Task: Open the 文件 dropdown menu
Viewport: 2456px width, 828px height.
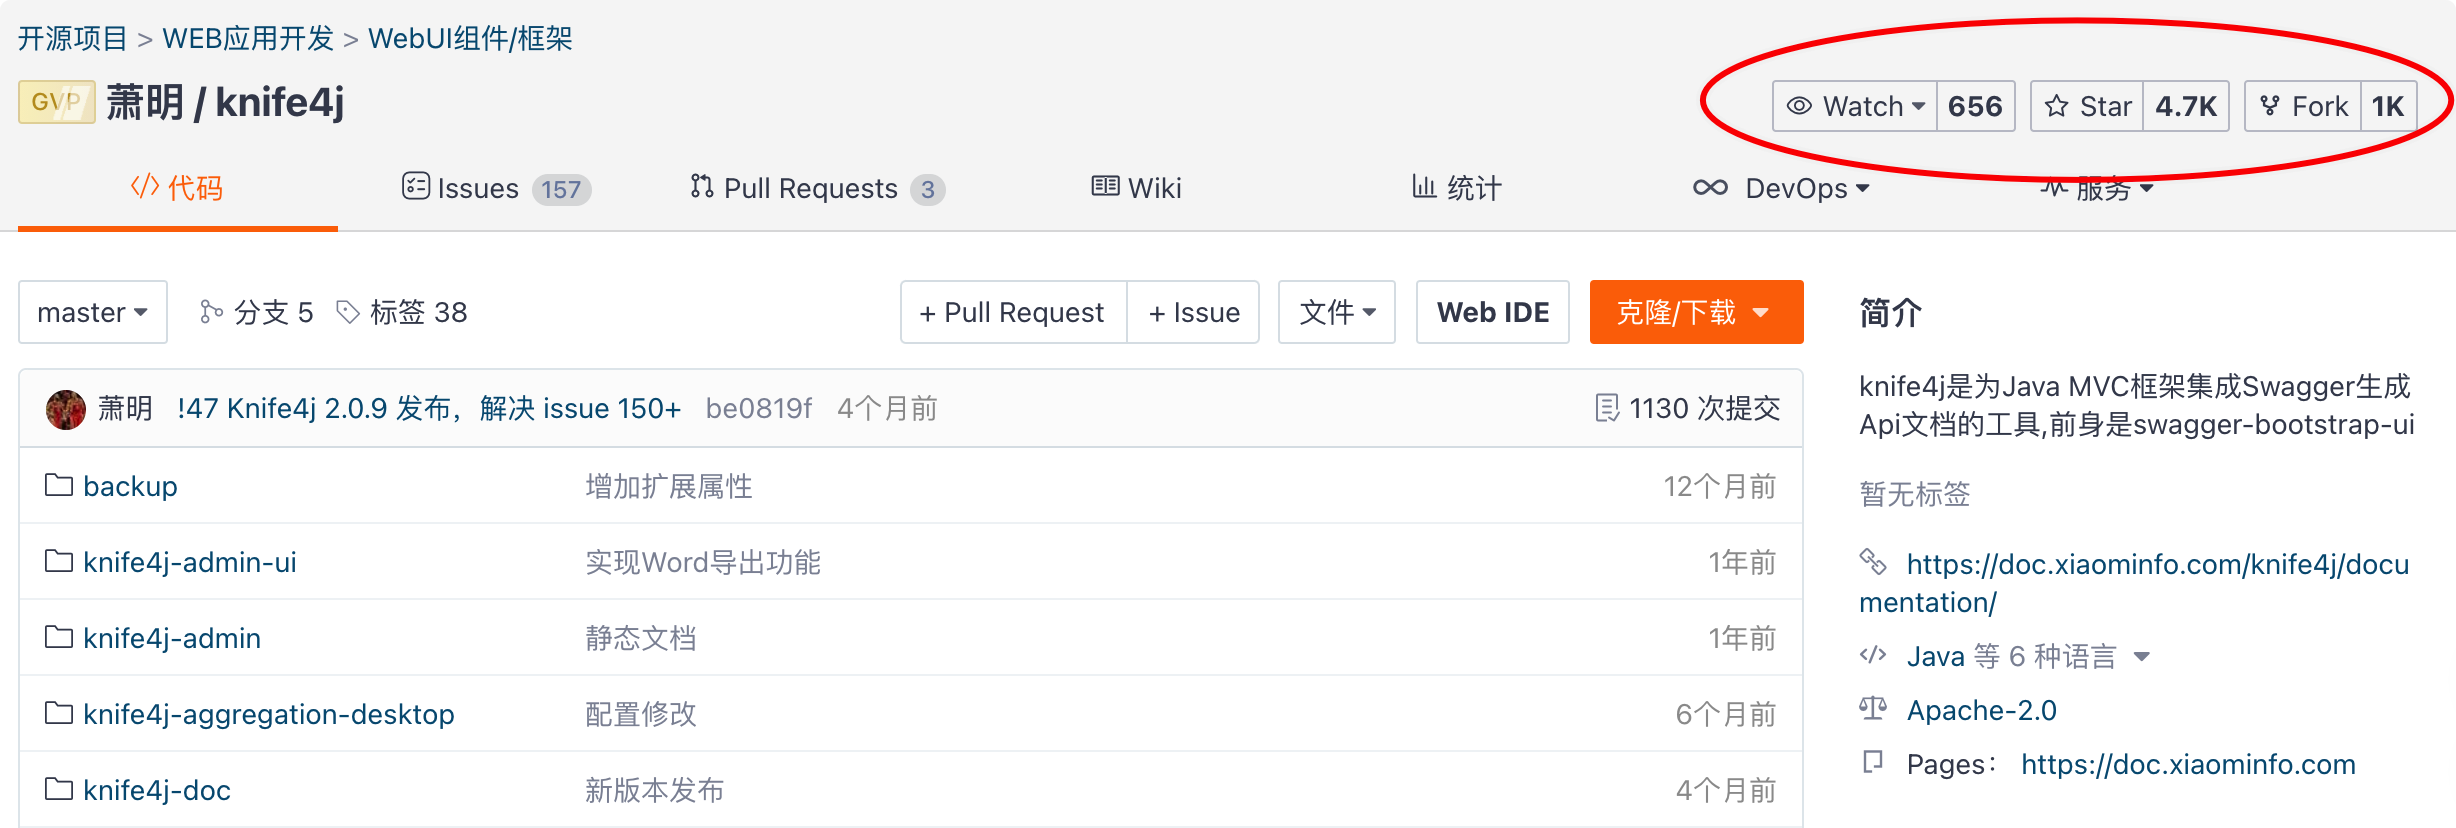Action: [x=1336, y=312]
